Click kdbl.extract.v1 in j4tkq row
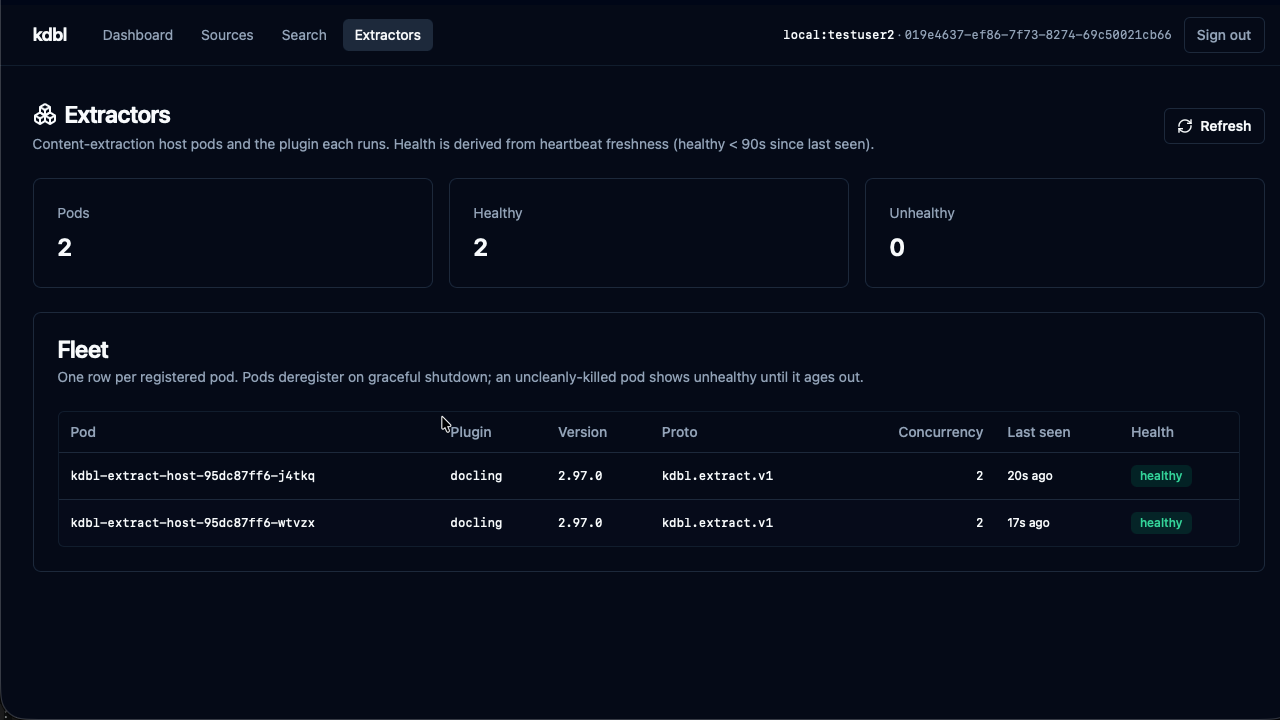This screenshot has width=1280, height=720. pyautogui.click(x=717, y=476)
